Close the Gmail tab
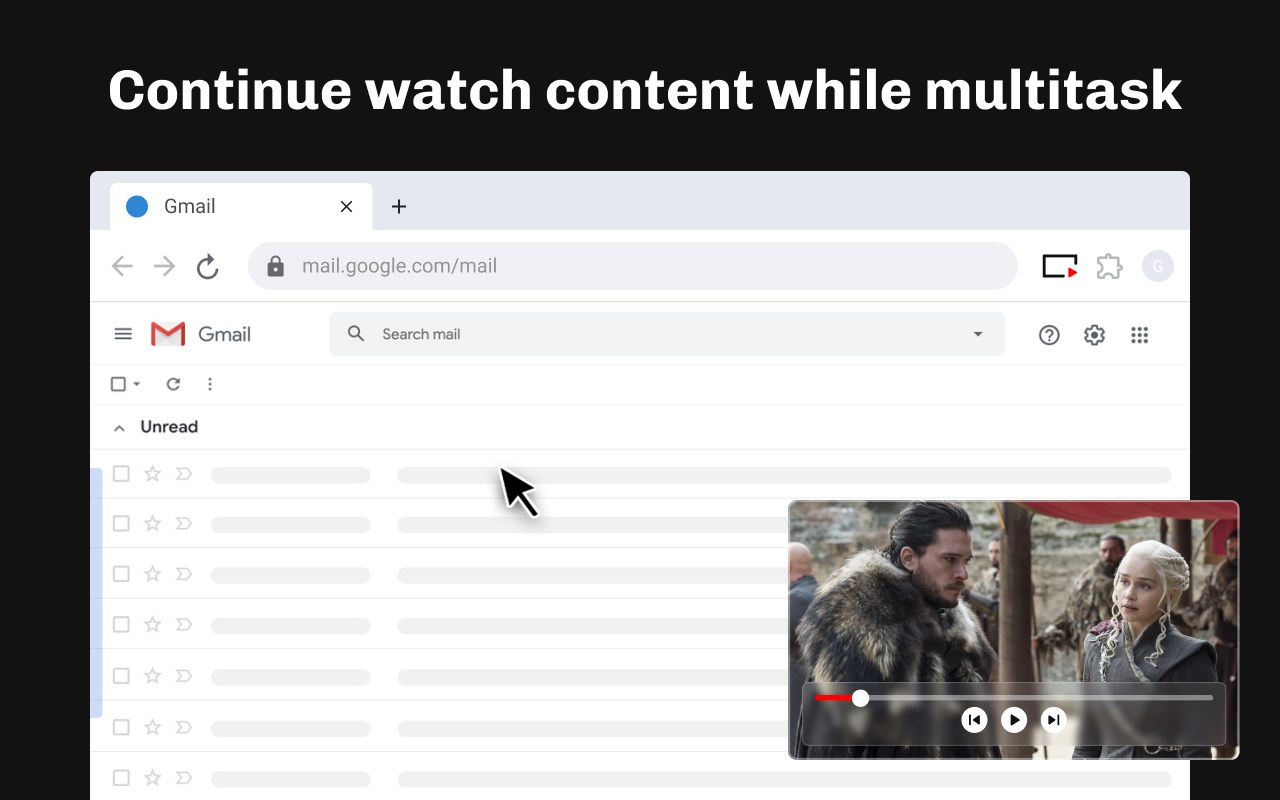 (346, 206)
